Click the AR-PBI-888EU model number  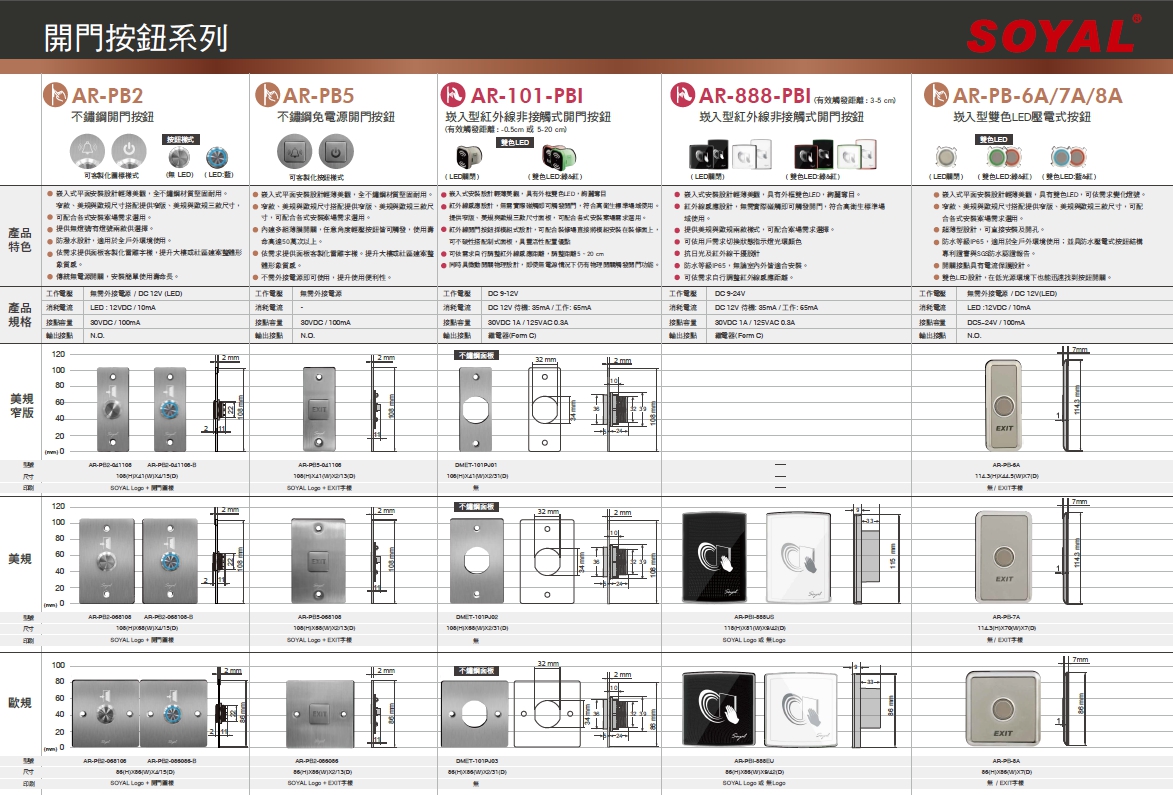[x=754, y=761]
